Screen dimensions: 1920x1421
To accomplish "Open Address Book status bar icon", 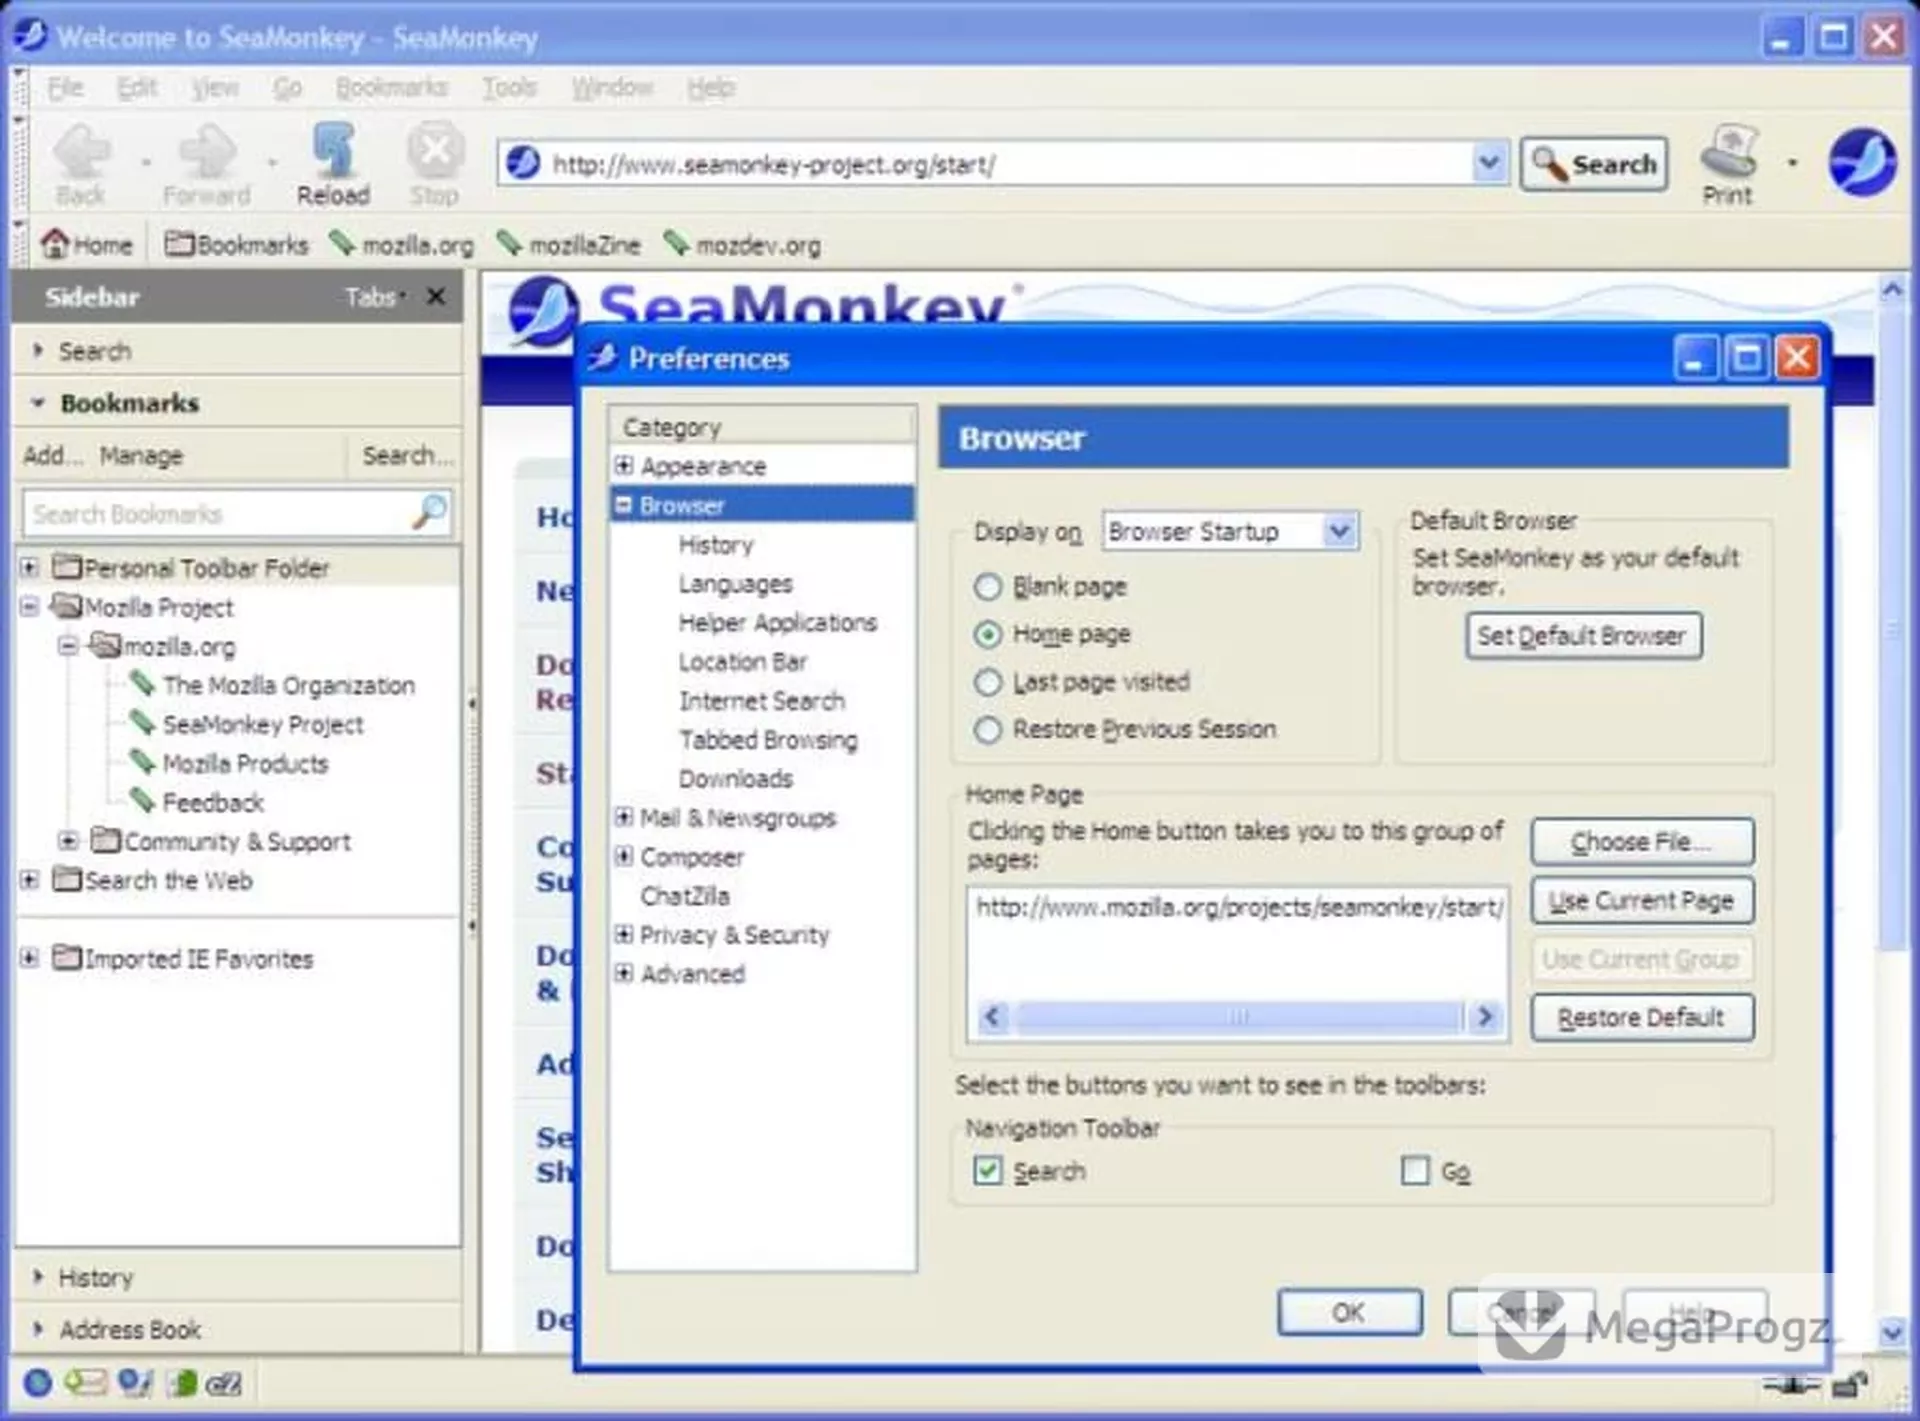I will coord(182,1383).
